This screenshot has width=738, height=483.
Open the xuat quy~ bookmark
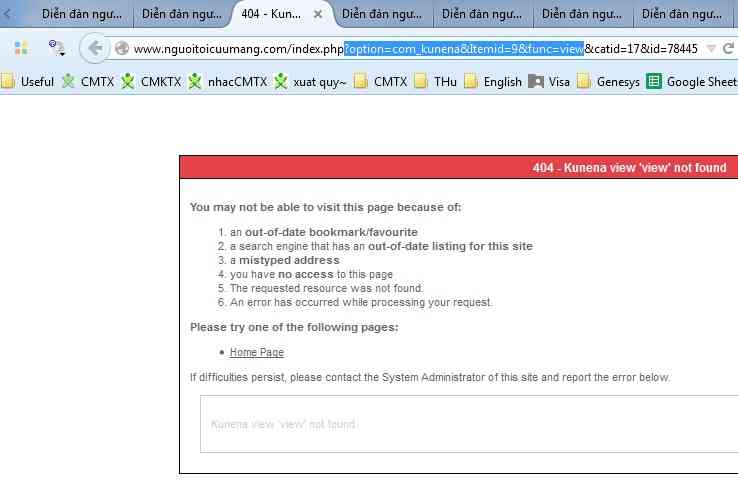click(x=310, y=82)
